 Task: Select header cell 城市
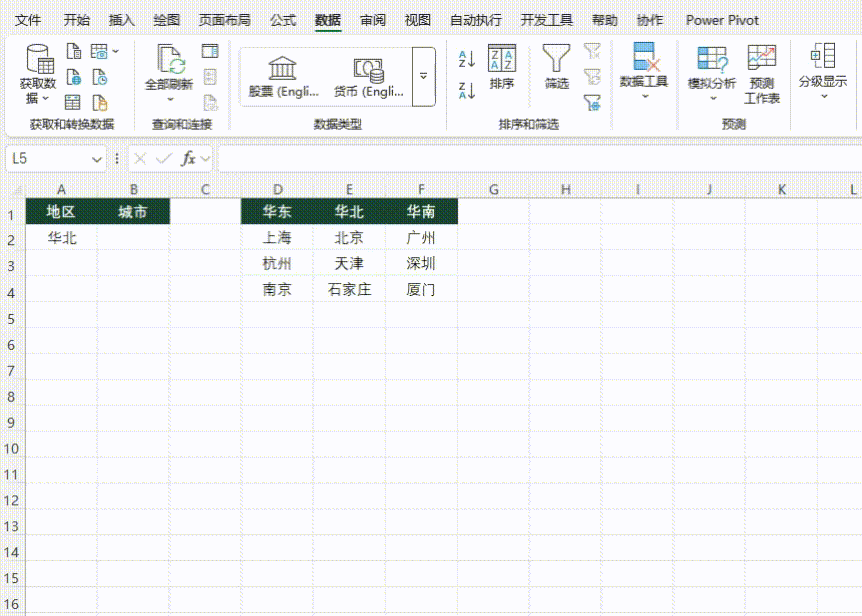(x=134, y=212)
